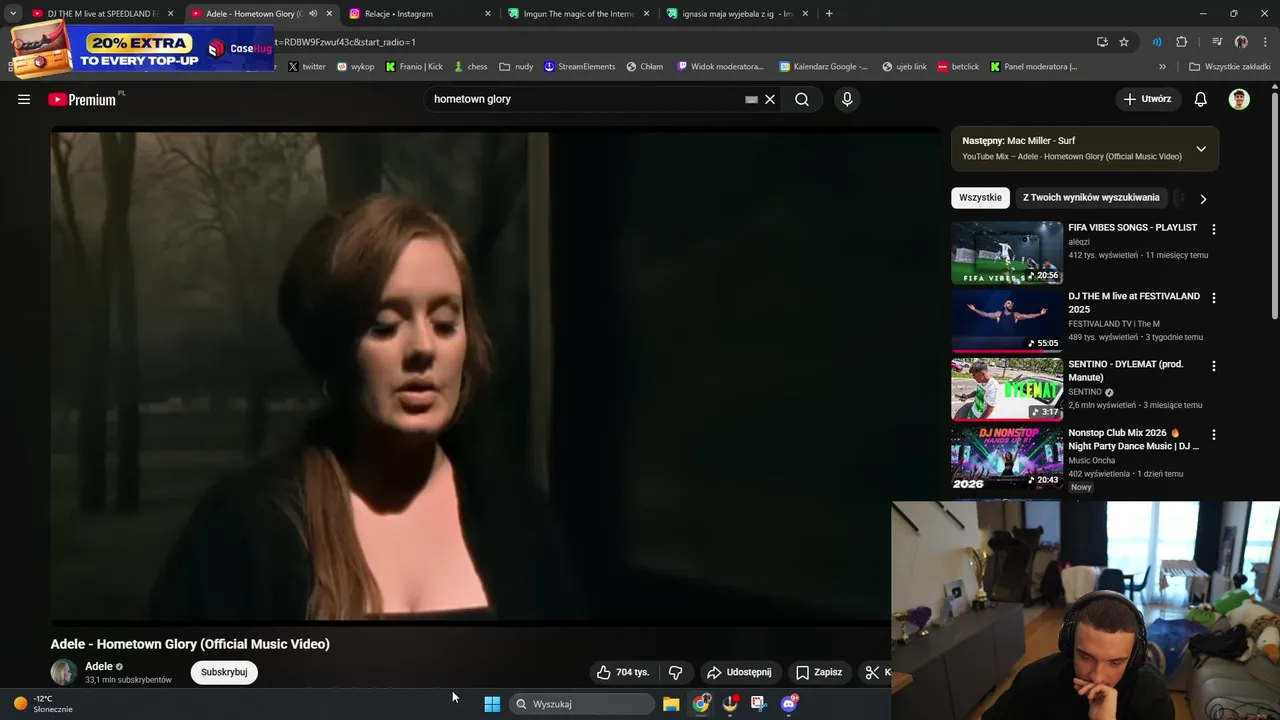Like the video with 704 tys. thumbs up

[623, 672]
